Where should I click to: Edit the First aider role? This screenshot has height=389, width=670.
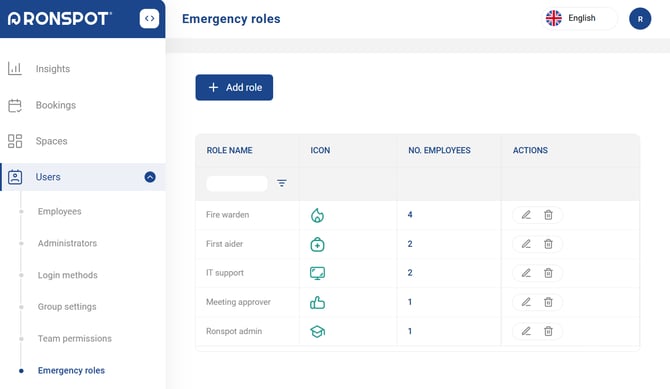click(526, 244)
